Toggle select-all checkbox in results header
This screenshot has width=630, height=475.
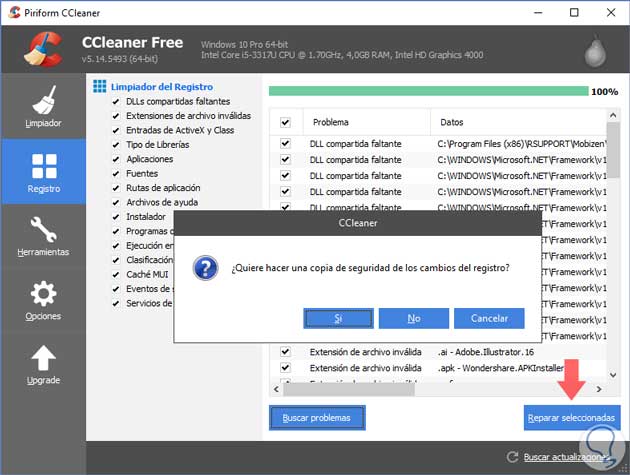(285, 122)
